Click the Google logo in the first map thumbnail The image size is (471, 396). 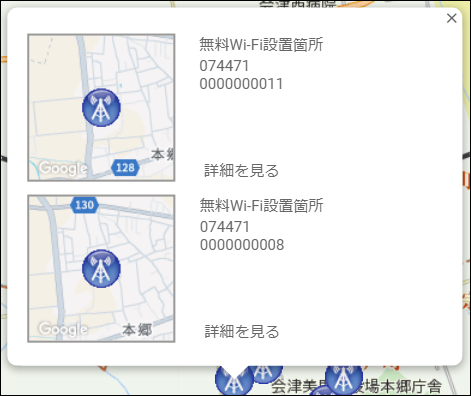point(63,168)
